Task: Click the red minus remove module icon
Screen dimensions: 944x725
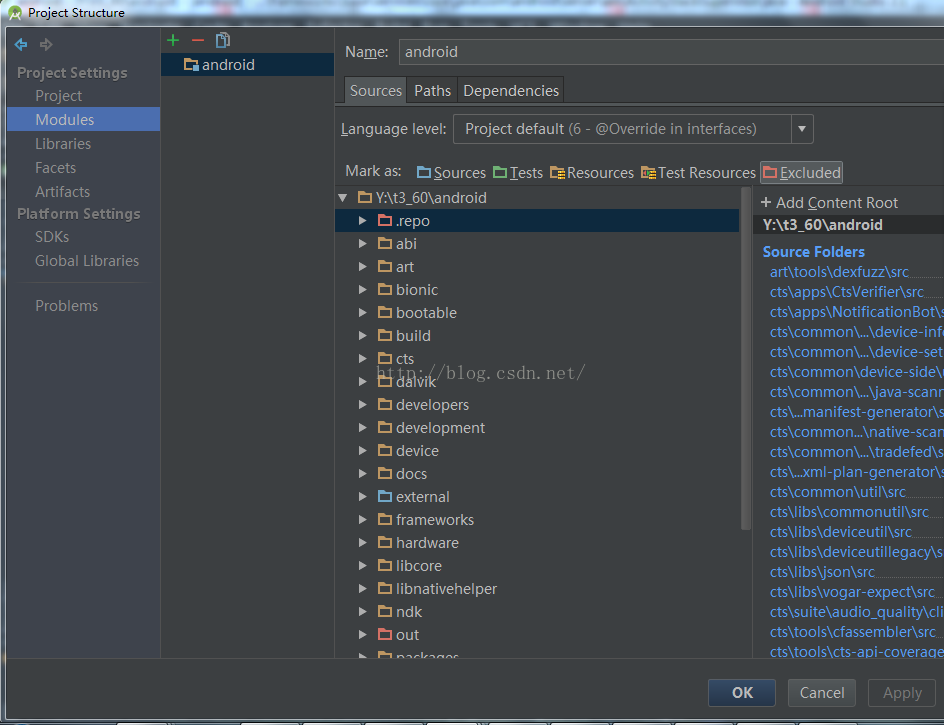Action: click(197, 40)
